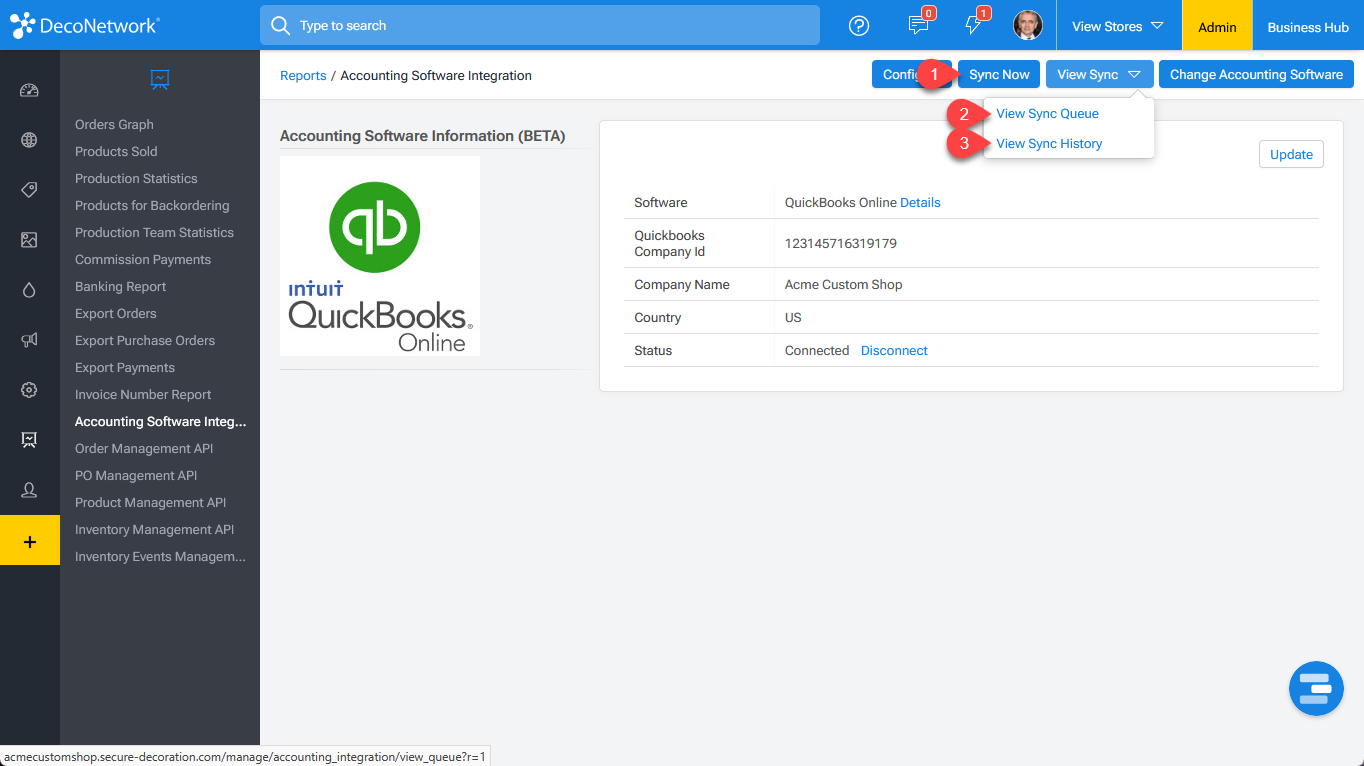
Task: Click the search field in the top bar
Action: coord(540,25)
